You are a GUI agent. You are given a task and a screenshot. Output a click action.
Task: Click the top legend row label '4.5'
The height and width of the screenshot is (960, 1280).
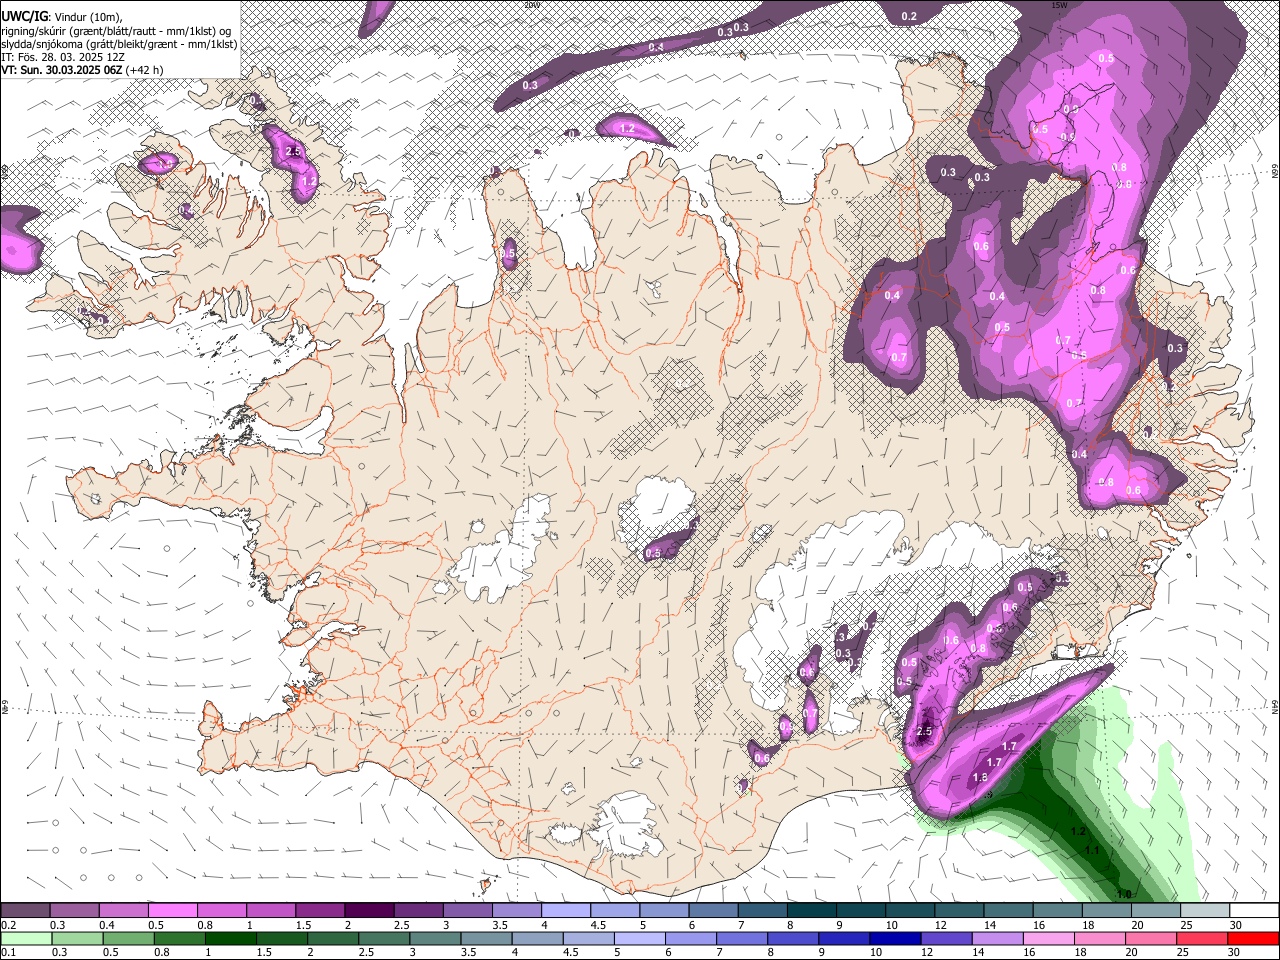598,925
